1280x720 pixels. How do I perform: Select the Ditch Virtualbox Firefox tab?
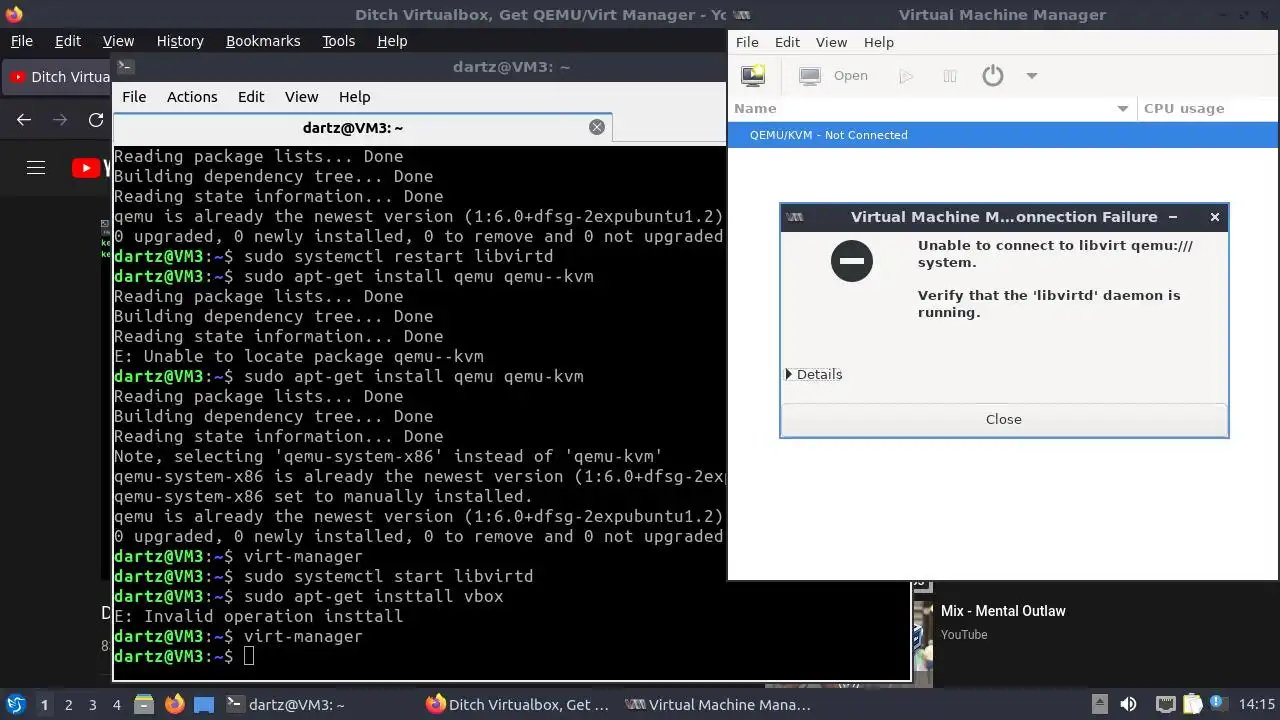pyautogui.click(x=58, y=77)
